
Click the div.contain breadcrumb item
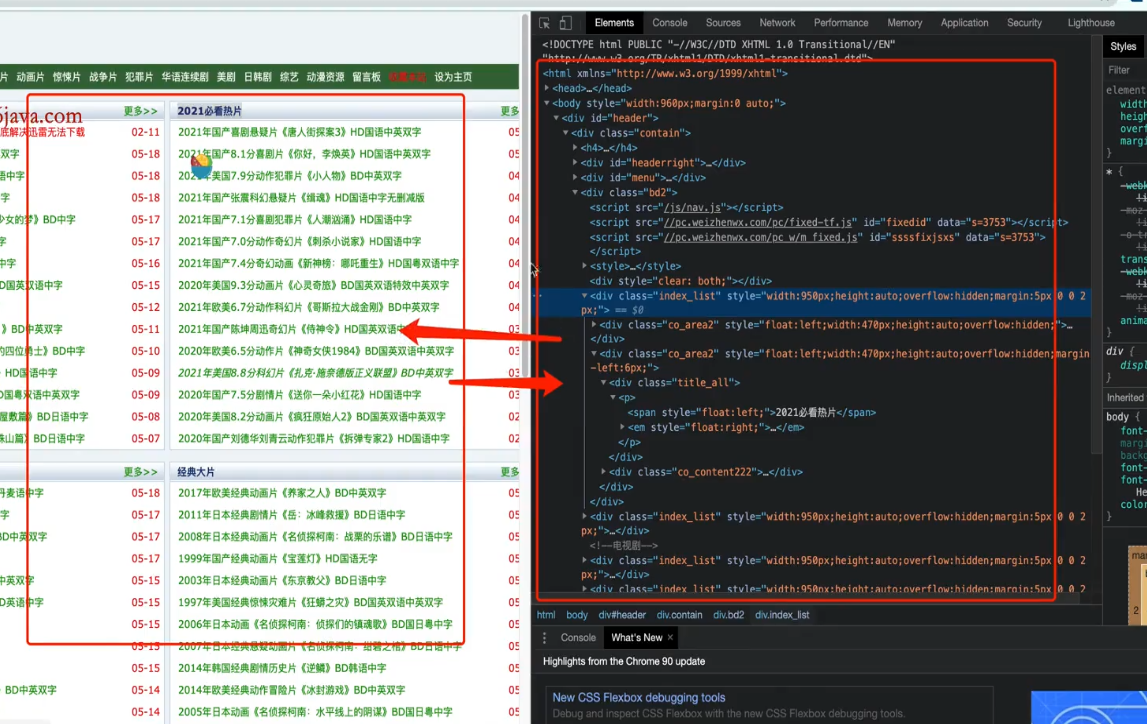680,615
